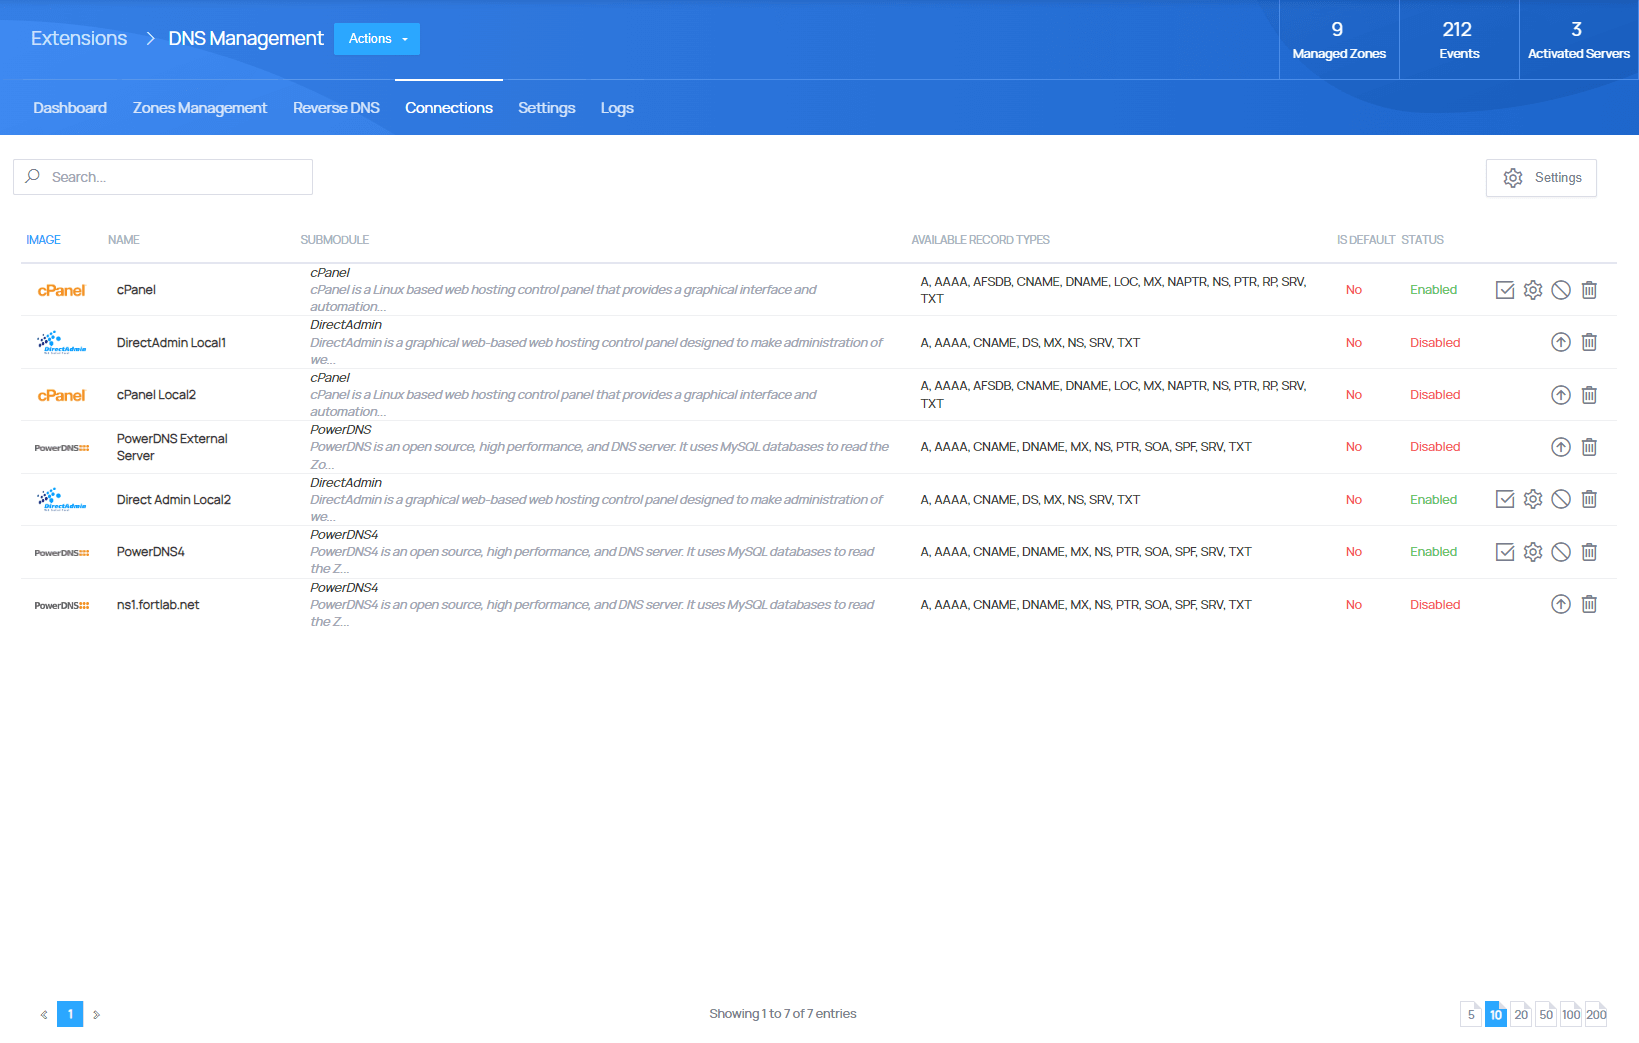Screen dimensions: 1639x1043
Task: Sort by the IS DEFAULT column header
Action: click(1366, 240)
